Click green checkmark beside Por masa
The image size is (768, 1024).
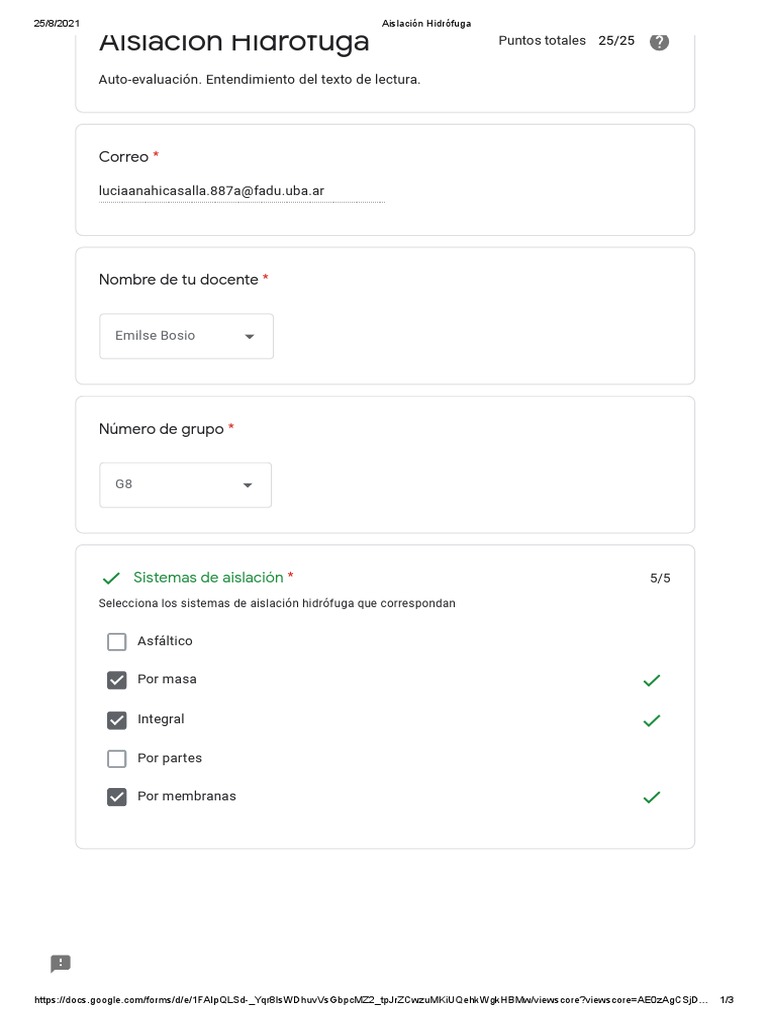point(652,681)
